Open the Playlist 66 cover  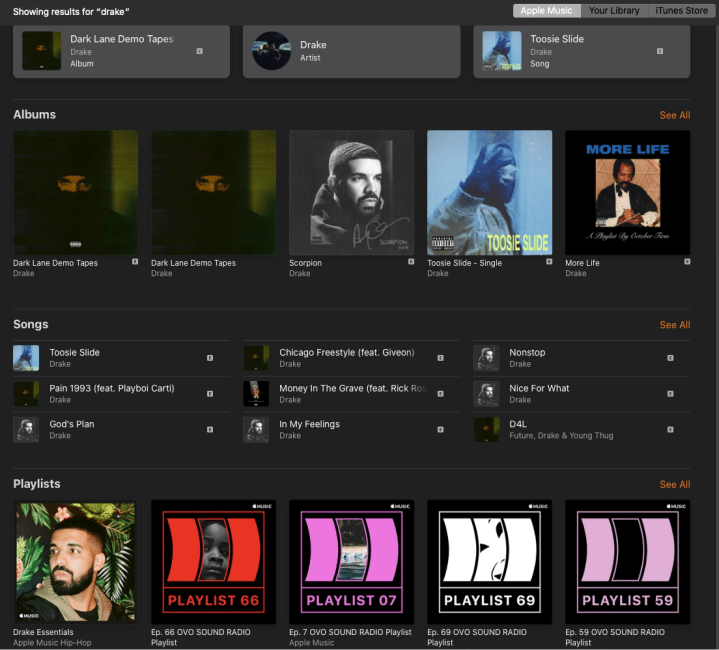point(214,562)
